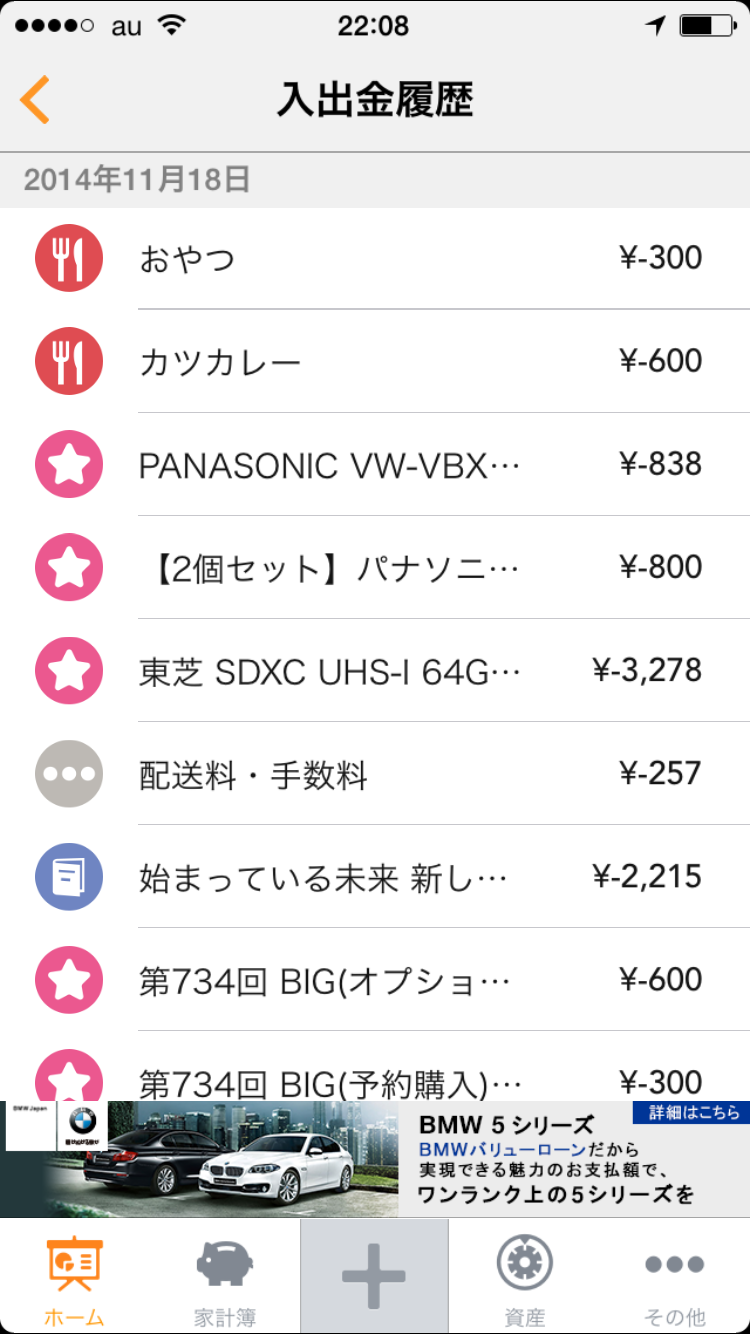Tap the grey dots icon beside 配送料・手数料
This screenshot has height=1334, width=750.
coord(69,774)
